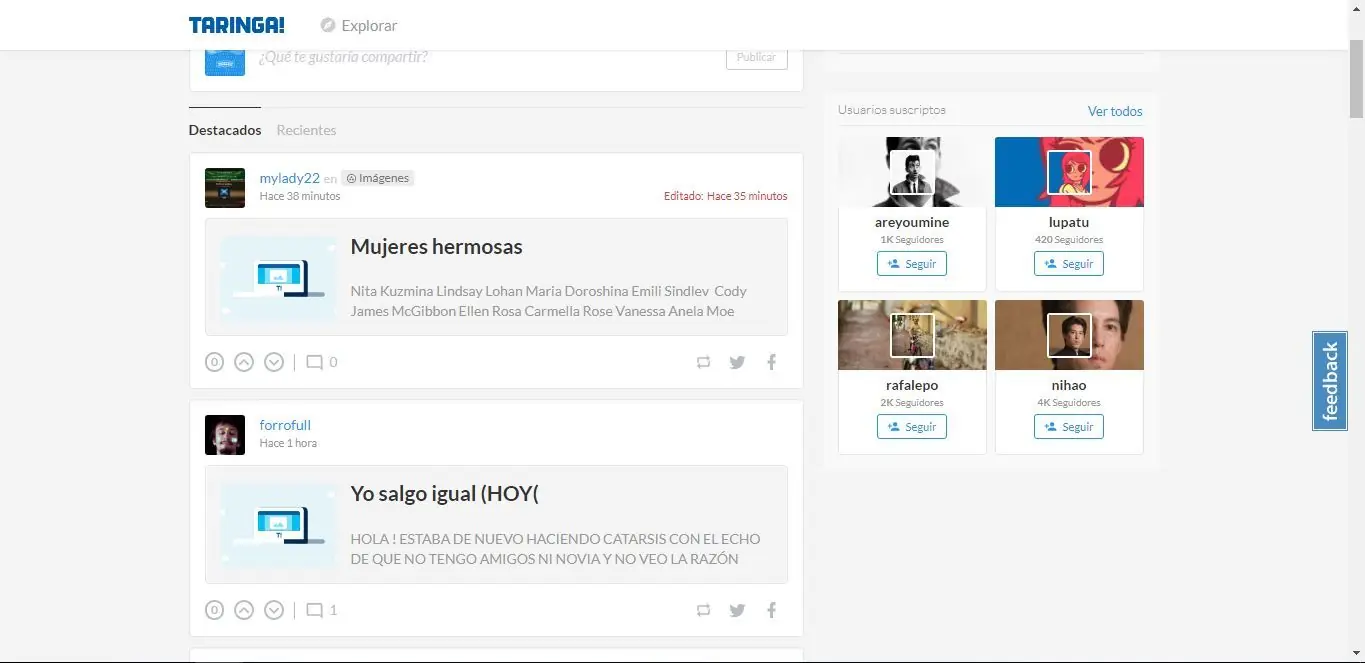The height and width of the screenshot is (663, 1365).
Task: Click the Editado: Hace 35 minutos note
Action: [725, 196]
